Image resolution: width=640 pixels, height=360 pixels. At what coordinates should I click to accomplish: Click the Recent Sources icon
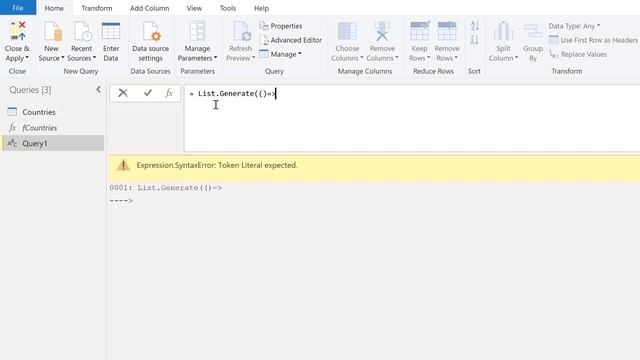pyautogui.click(x=82, y=31)
